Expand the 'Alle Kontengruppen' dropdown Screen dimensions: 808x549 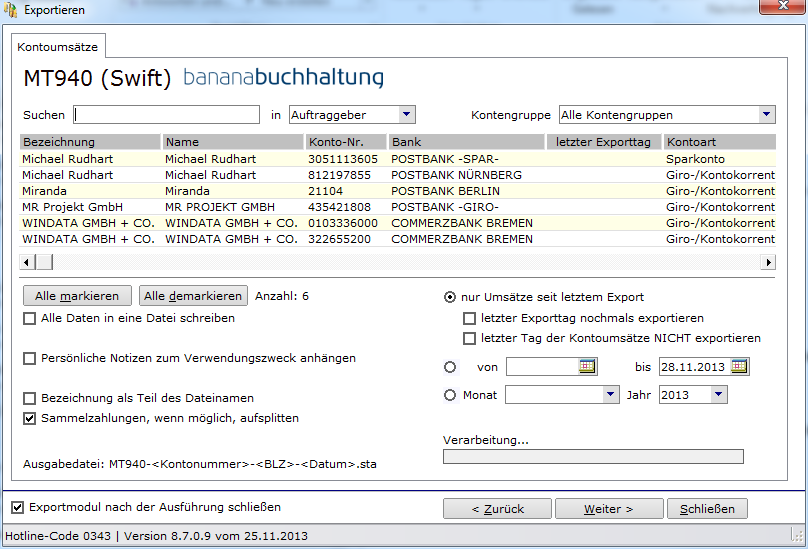pyautogui.click(x=766, y=114)
